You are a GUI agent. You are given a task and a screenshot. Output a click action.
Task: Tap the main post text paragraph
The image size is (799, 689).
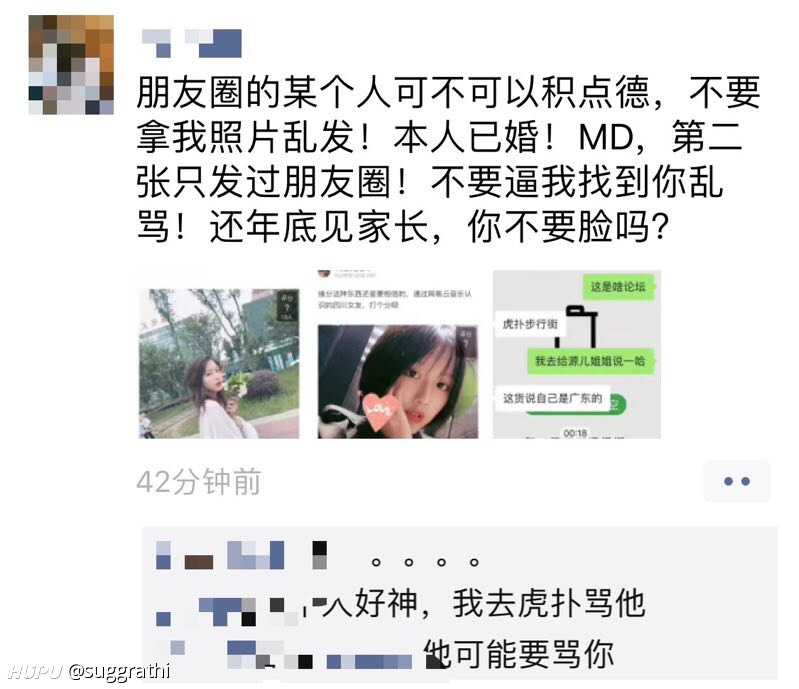pyautogui.click(x=448, y=159)
